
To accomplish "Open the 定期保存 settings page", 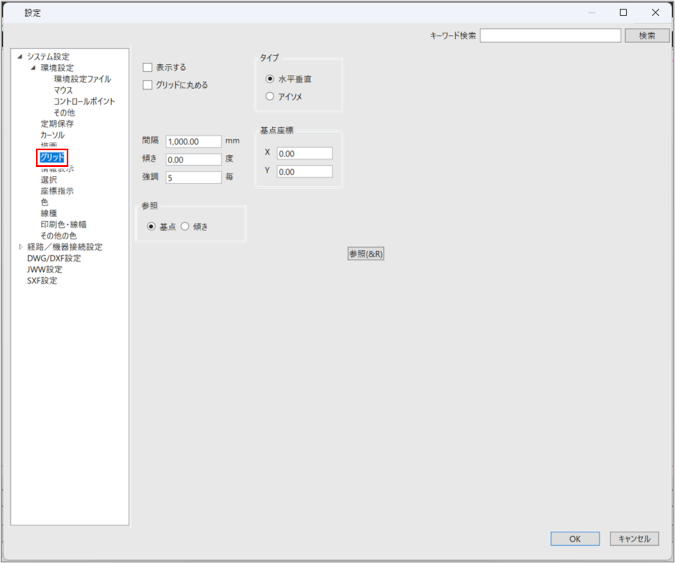I will [57, 124].
